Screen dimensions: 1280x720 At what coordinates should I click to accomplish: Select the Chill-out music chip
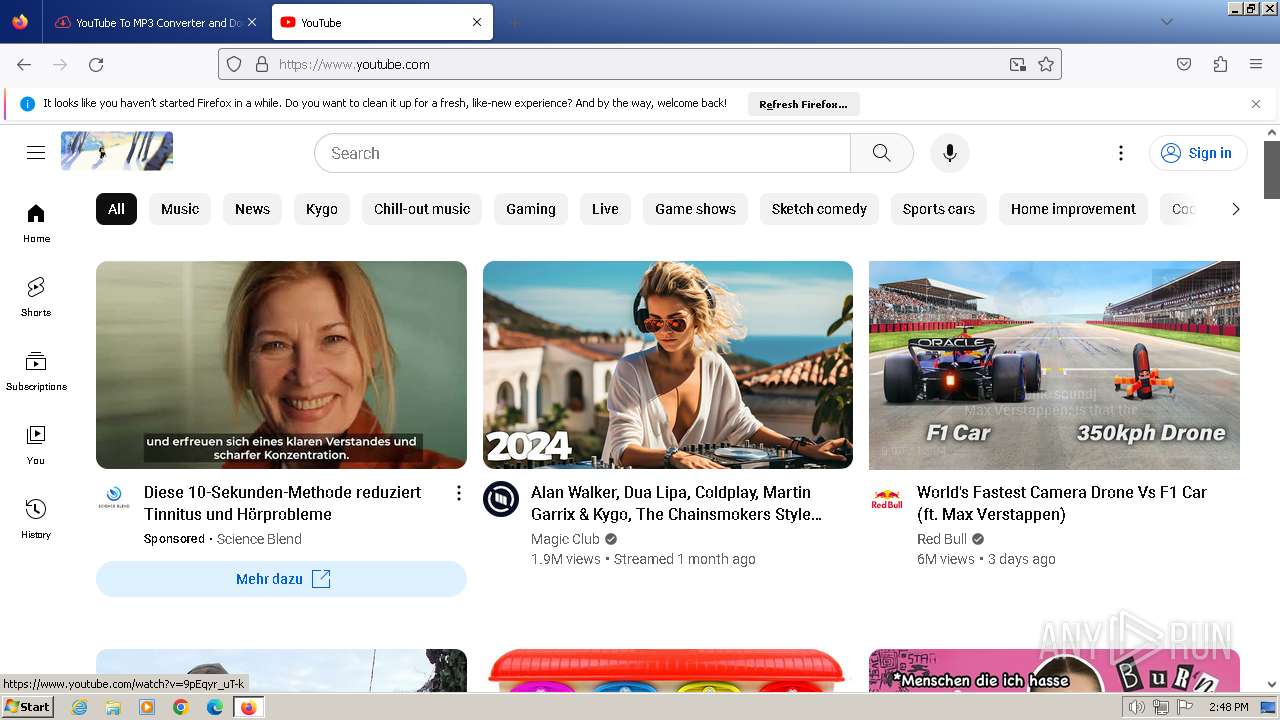(422, 209)
